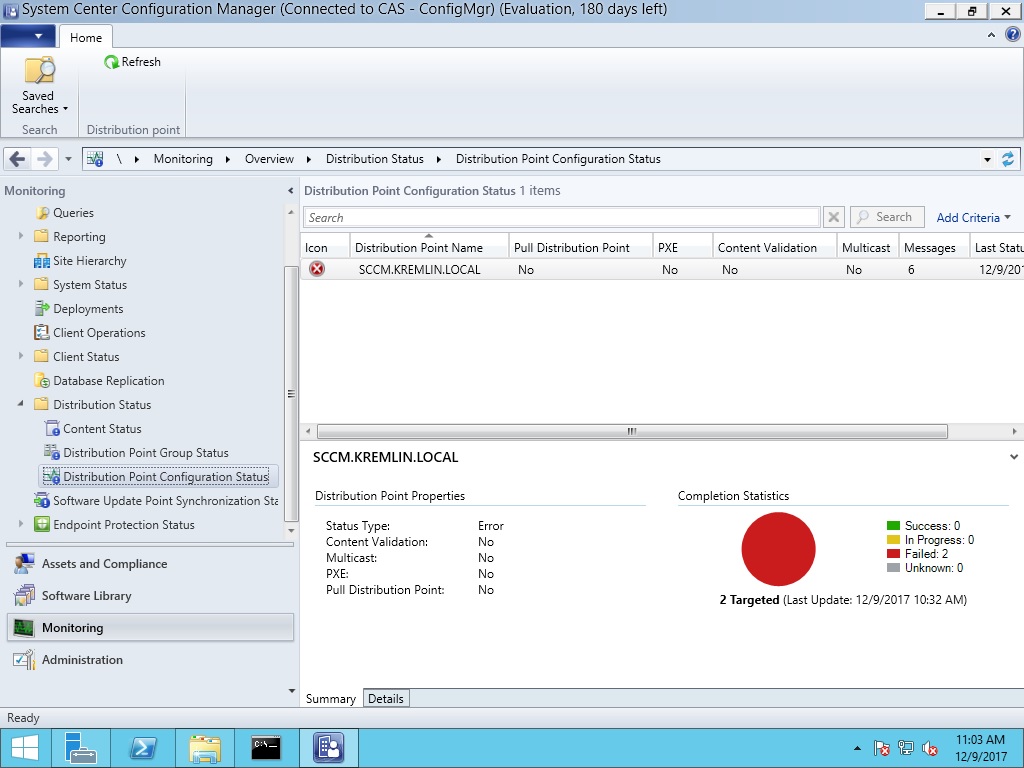Select the SCCM.KREMLIN.LOCAL row name
The image size is (1024, 768).
[x=419, y=270]
